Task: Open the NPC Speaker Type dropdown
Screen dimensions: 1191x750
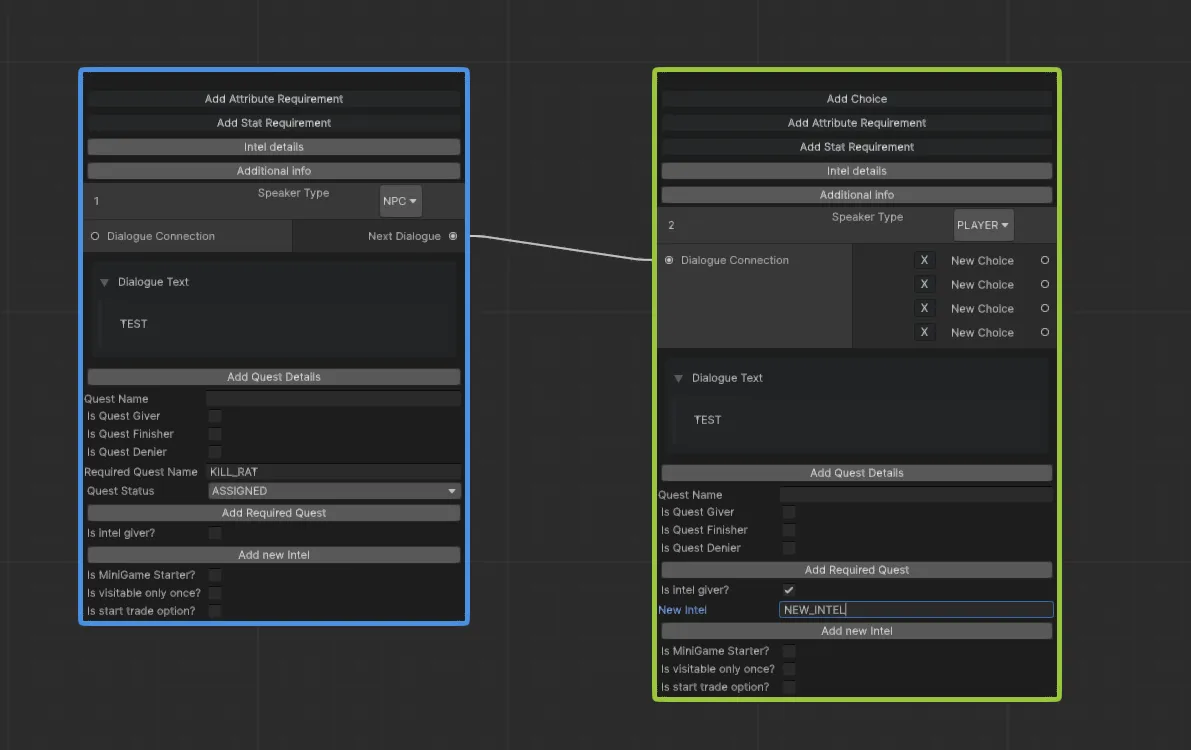Action: coord(400,200)
